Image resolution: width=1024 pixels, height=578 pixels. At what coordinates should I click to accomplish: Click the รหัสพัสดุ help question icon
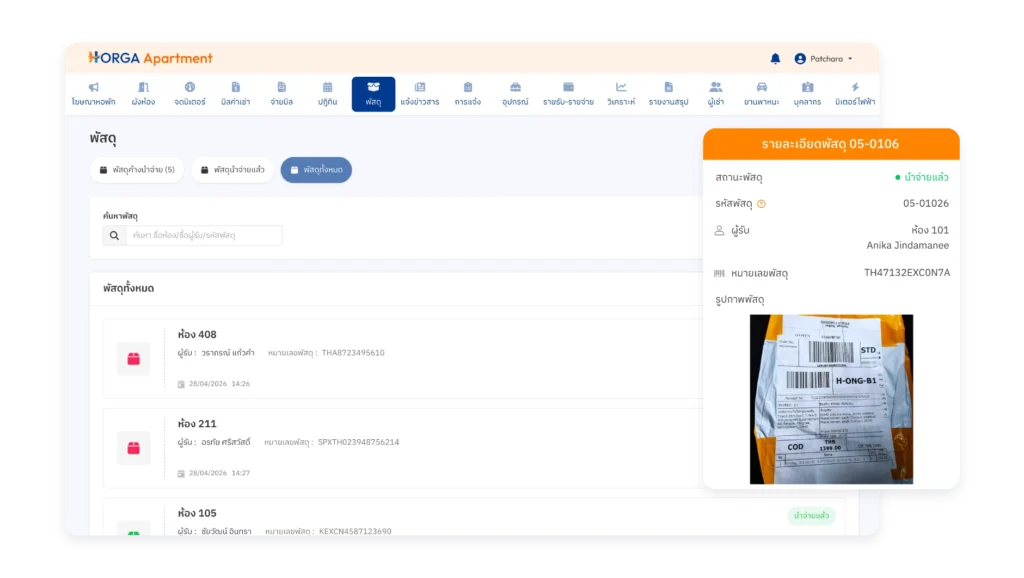pos(761,204)
